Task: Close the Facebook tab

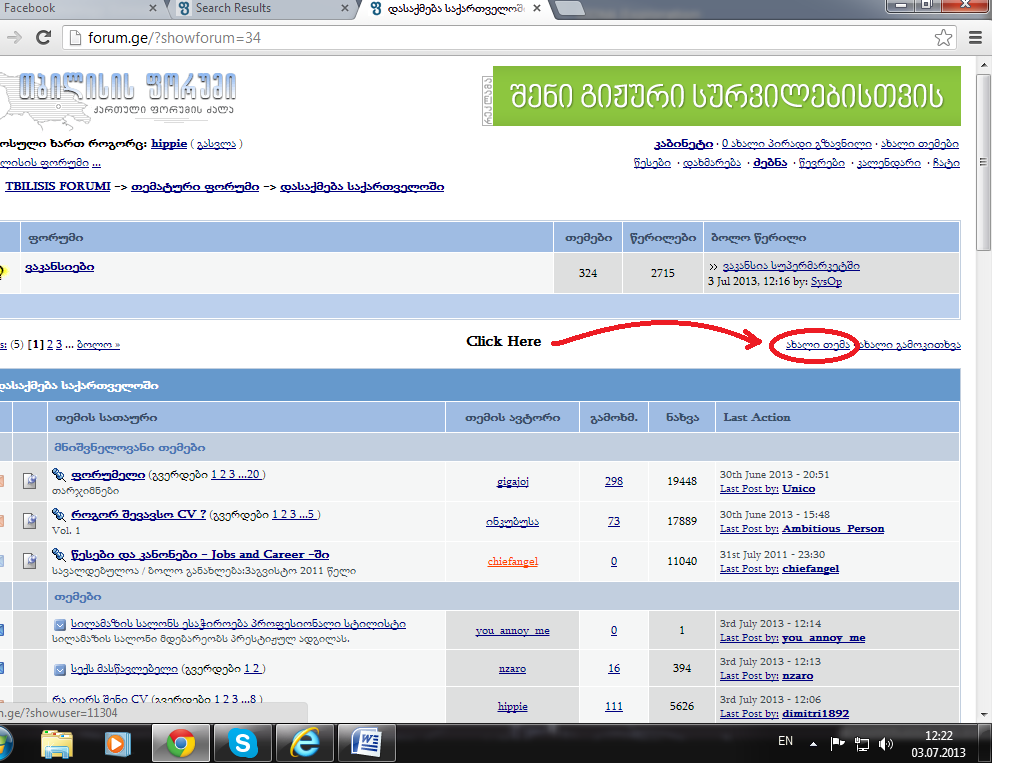Action: (153, 8)
